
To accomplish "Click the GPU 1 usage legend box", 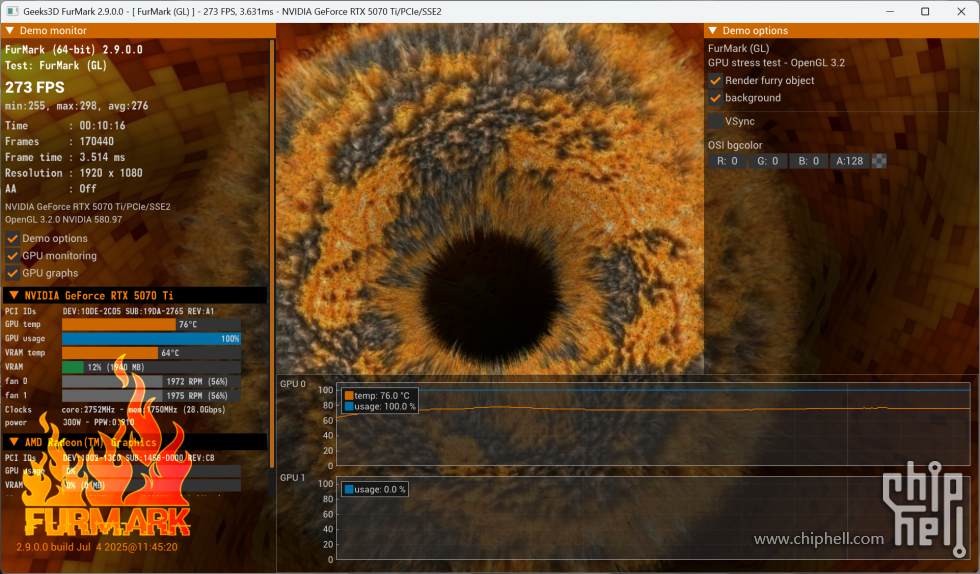I will coord(375,490).
